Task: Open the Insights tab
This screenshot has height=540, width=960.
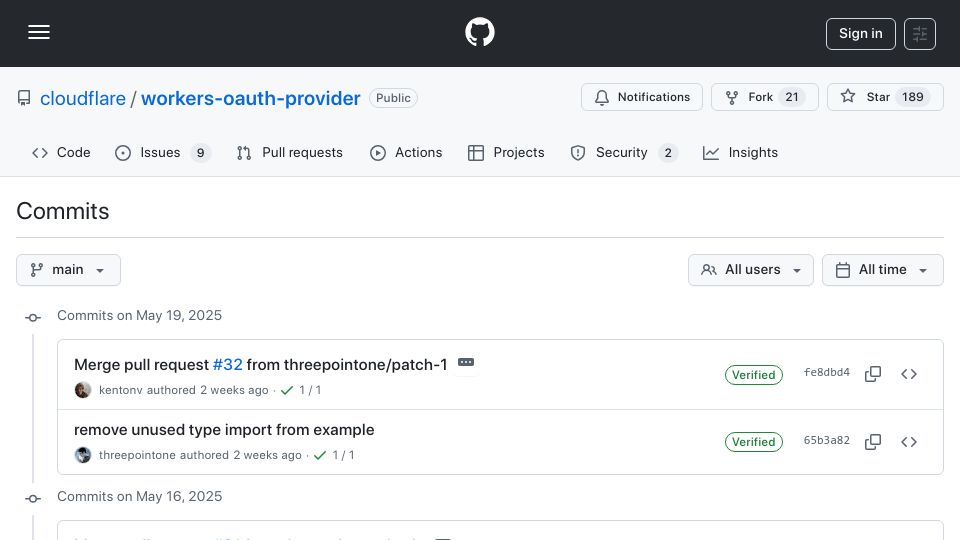Action: (740, 152)
